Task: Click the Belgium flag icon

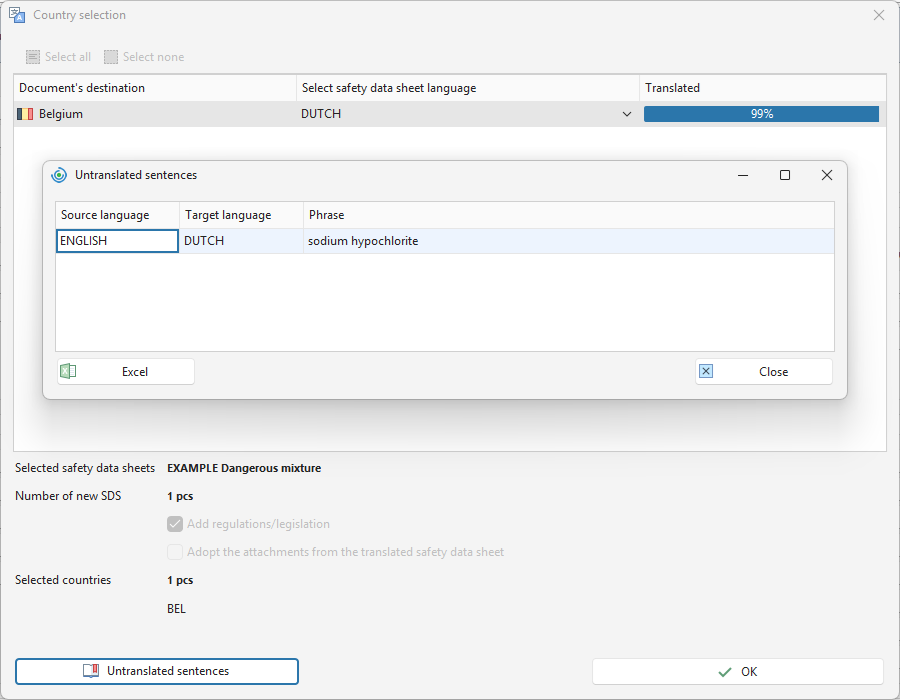Action: [x=25, y=114]
